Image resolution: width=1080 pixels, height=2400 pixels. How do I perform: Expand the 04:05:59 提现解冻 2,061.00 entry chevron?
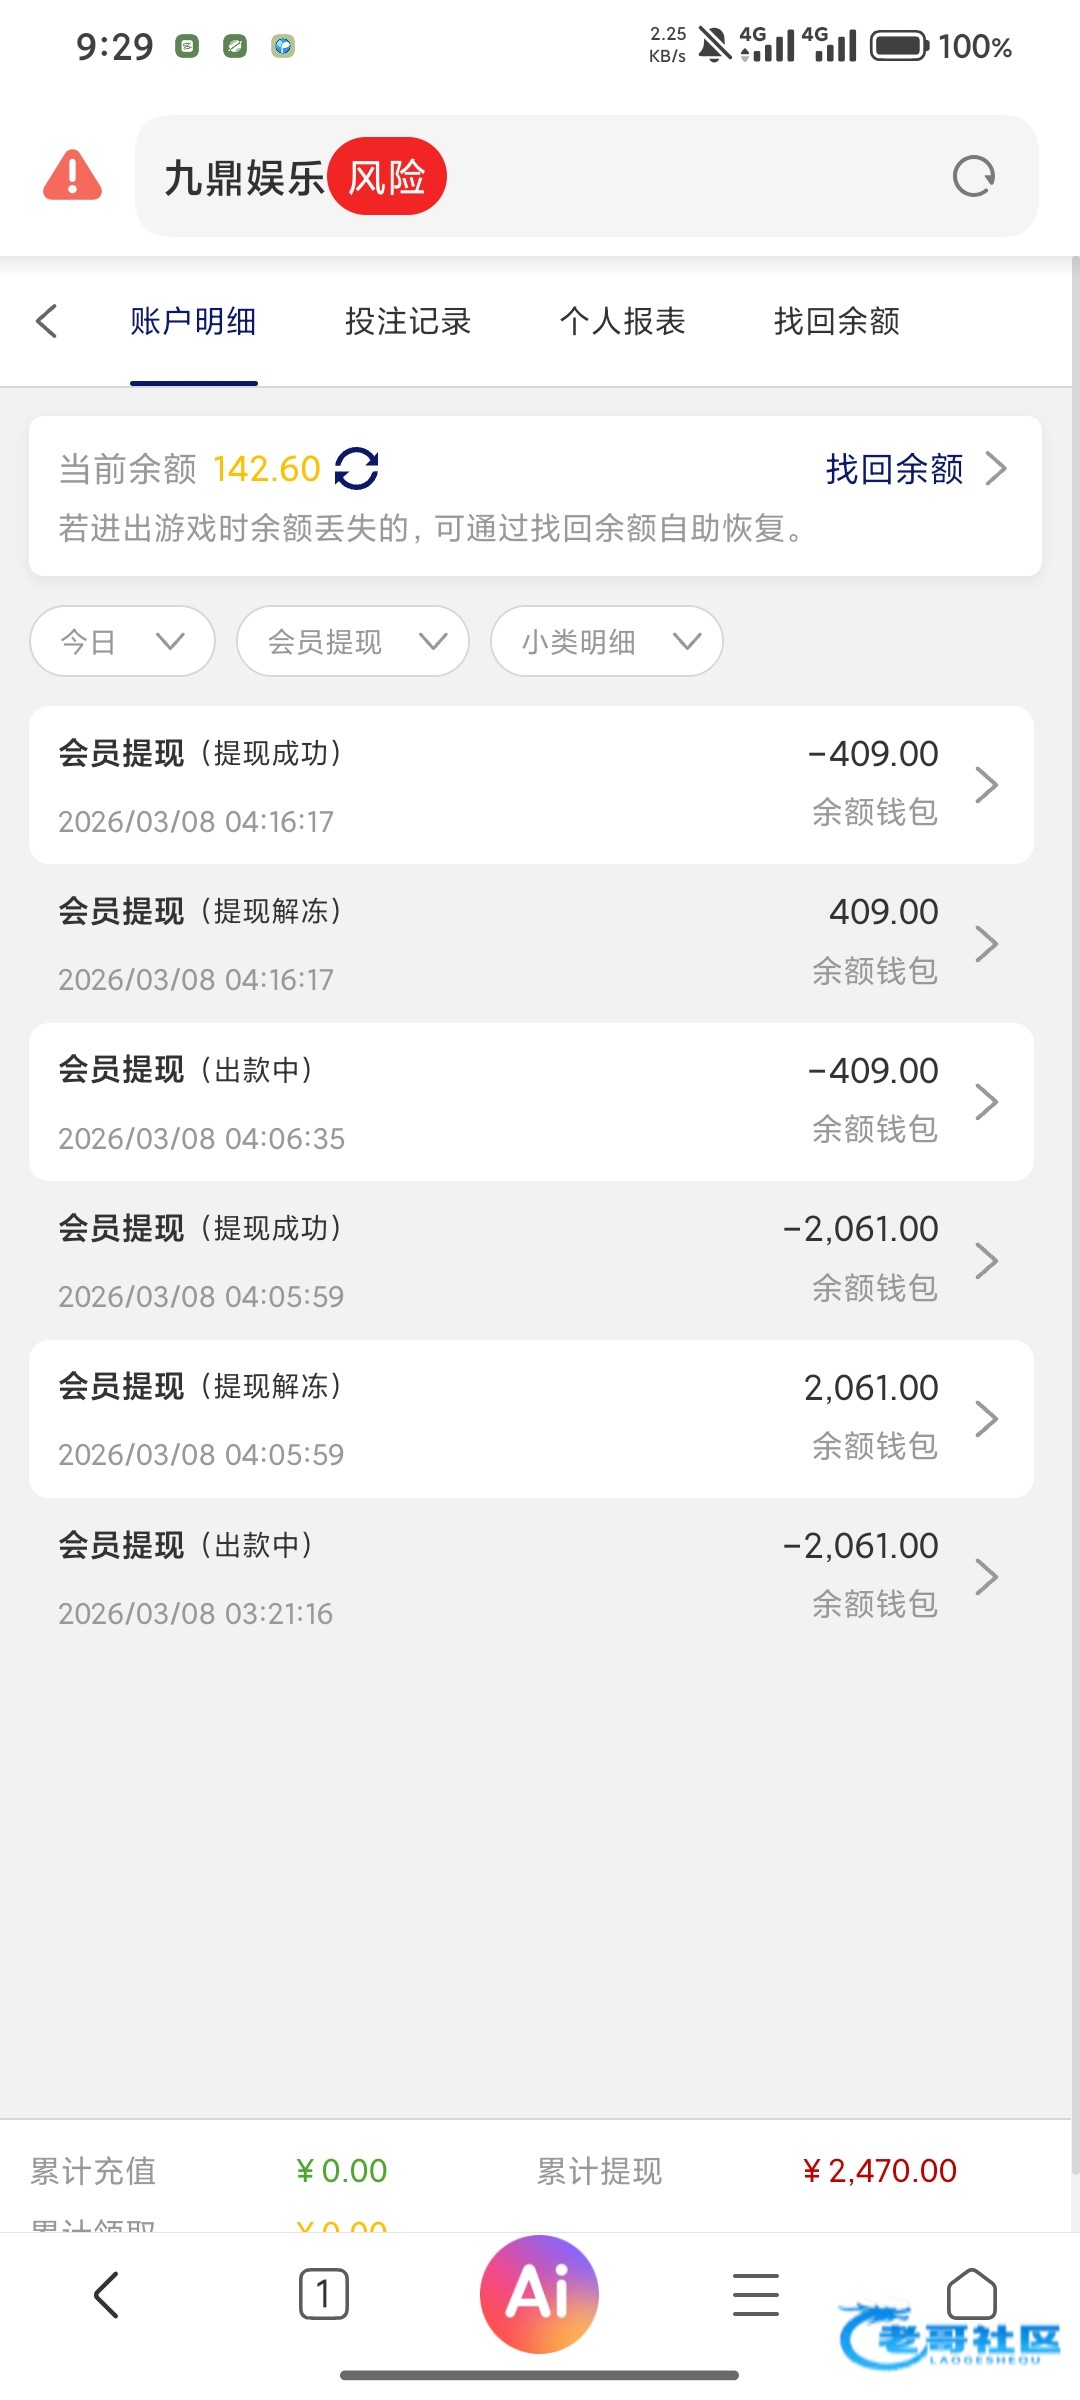click(986, 1419)
